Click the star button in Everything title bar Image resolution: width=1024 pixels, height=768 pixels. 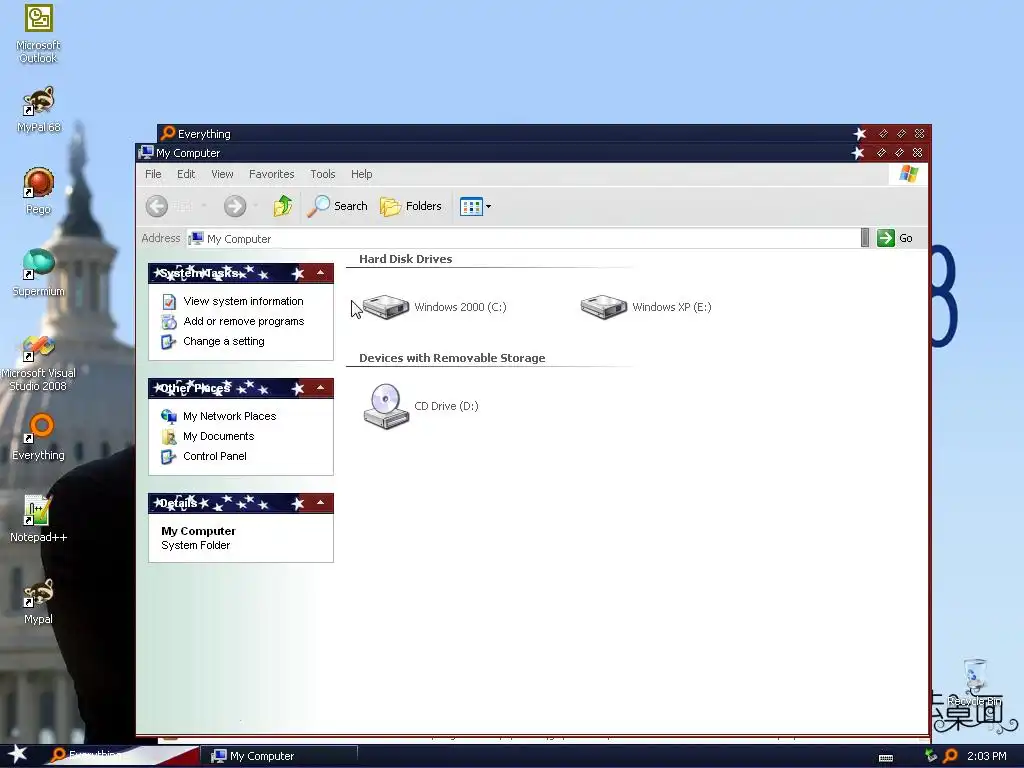point(859,134)
